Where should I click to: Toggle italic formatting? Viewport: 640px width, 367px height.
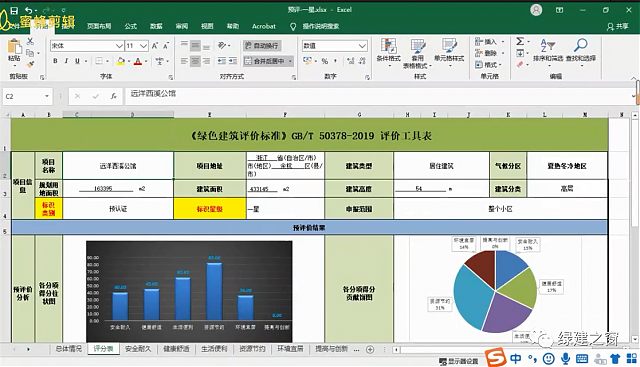(66, 61)
